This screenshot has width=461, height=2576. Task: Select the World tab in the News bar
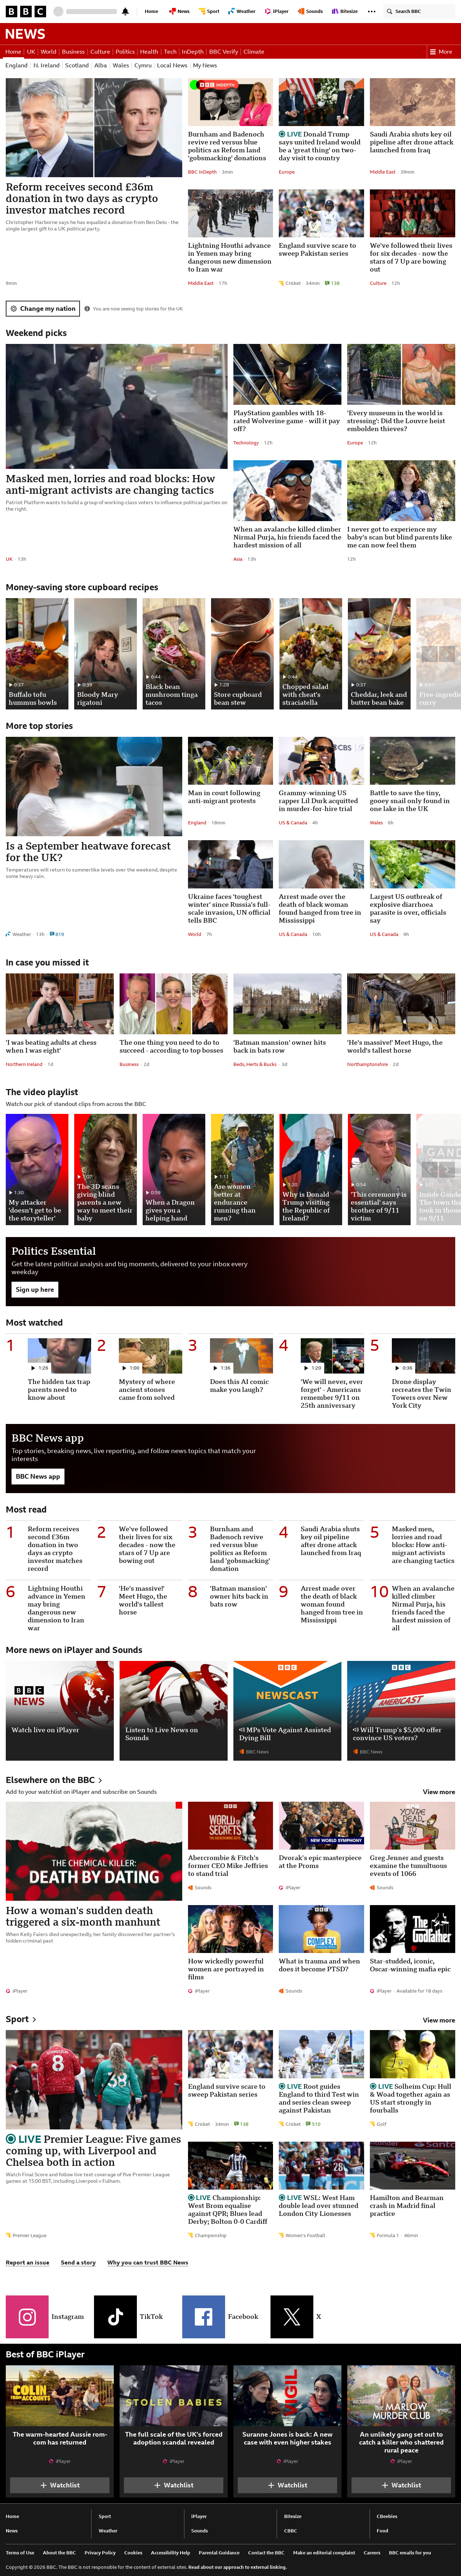[48, 51]
